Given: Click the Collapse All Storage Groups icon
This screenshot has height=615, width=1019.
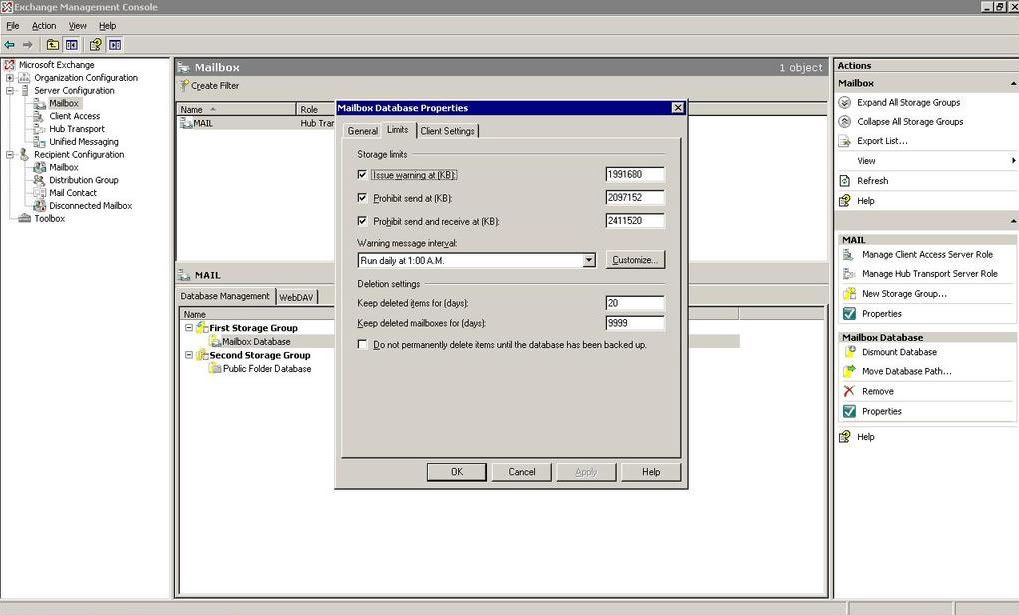Looking at the screenshot, I should pyautogui.click(x=845, y=122).
